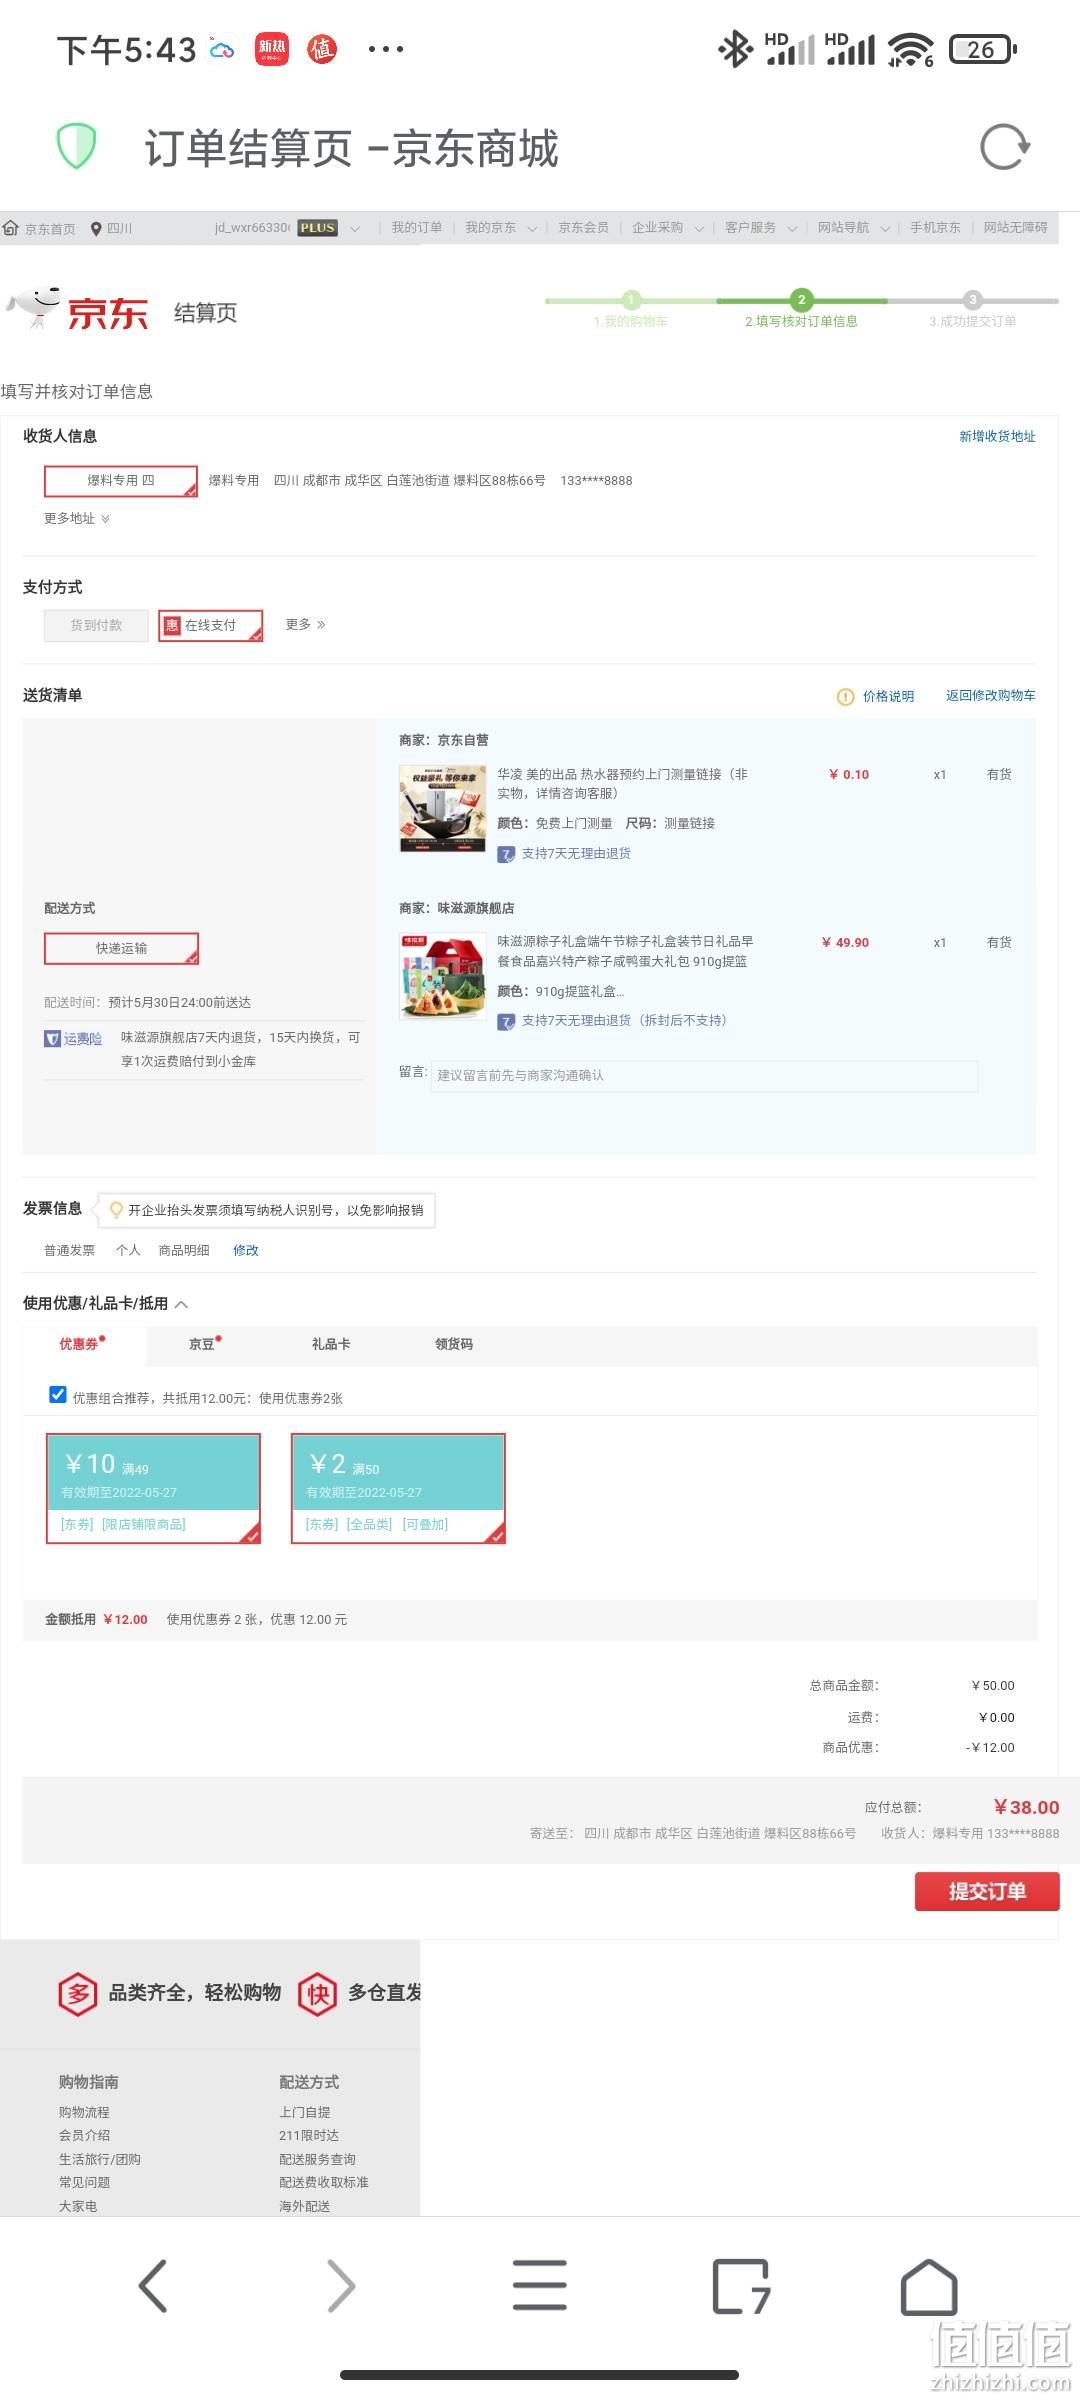Click checkout progress step 3 marker
This screenshot has height=2400, width=1080.
972,299
